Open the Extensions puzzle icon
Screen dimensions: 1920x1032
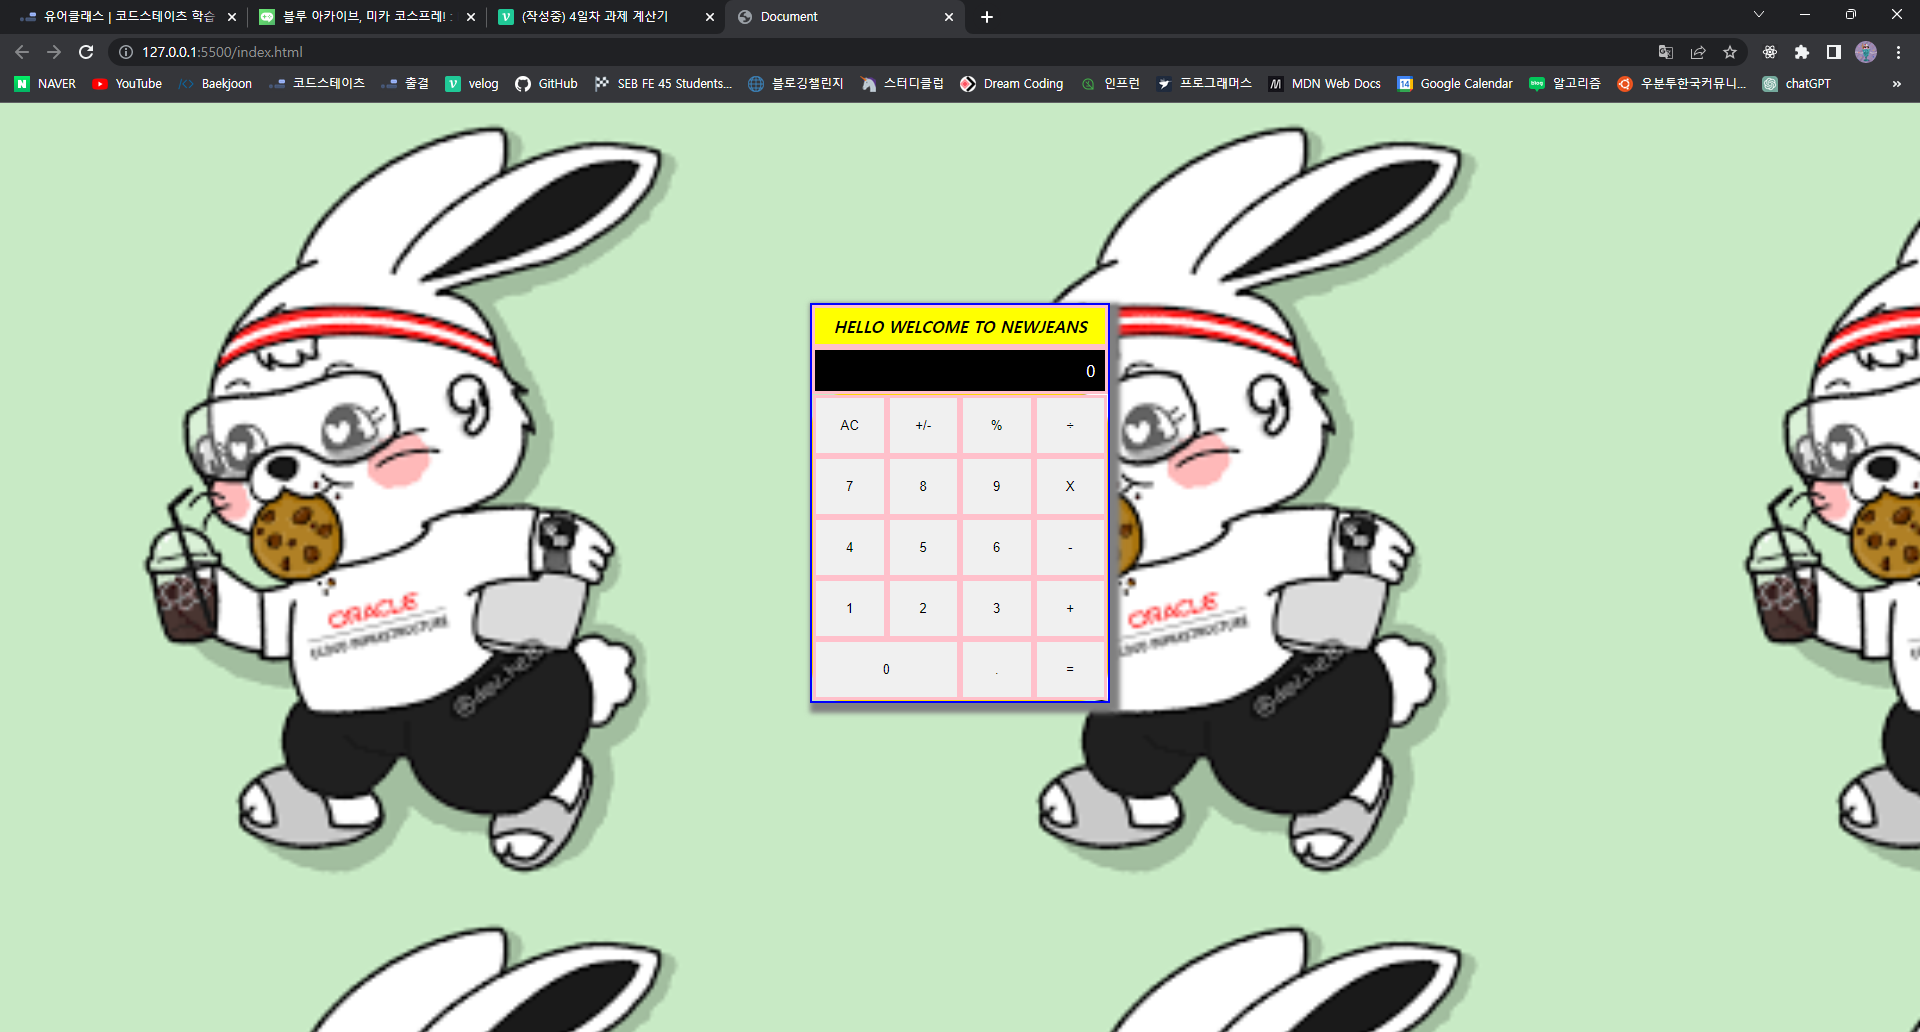(1802, 52)
